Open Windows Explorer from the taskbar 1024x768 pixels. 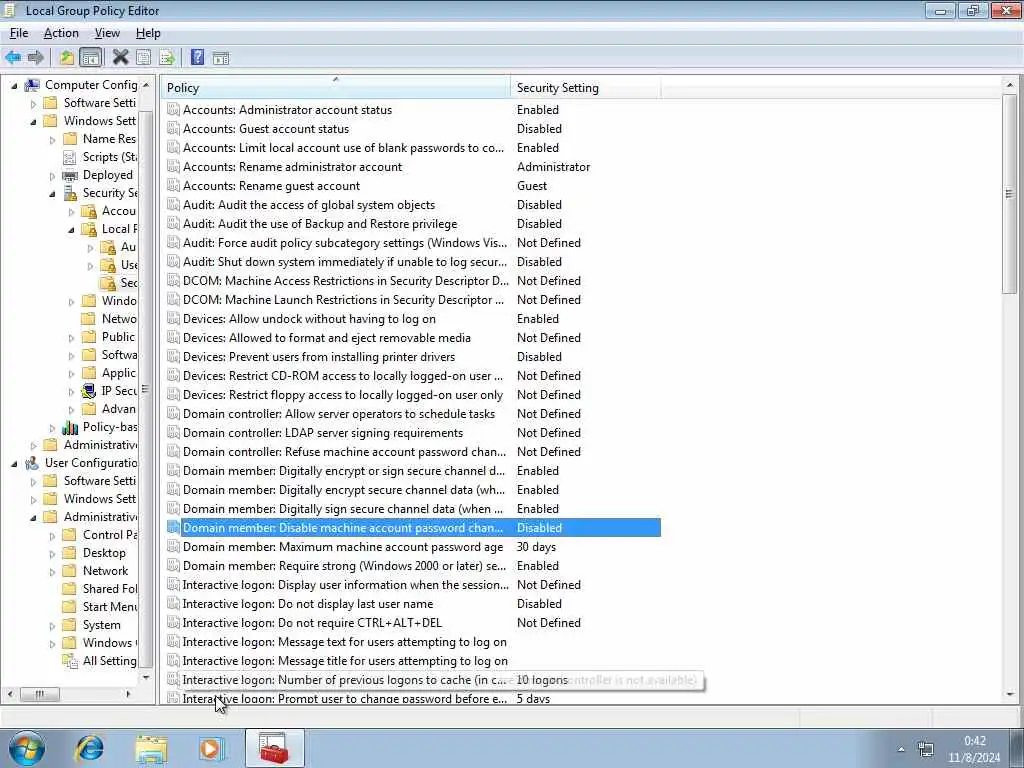click(x=152, y=748)
